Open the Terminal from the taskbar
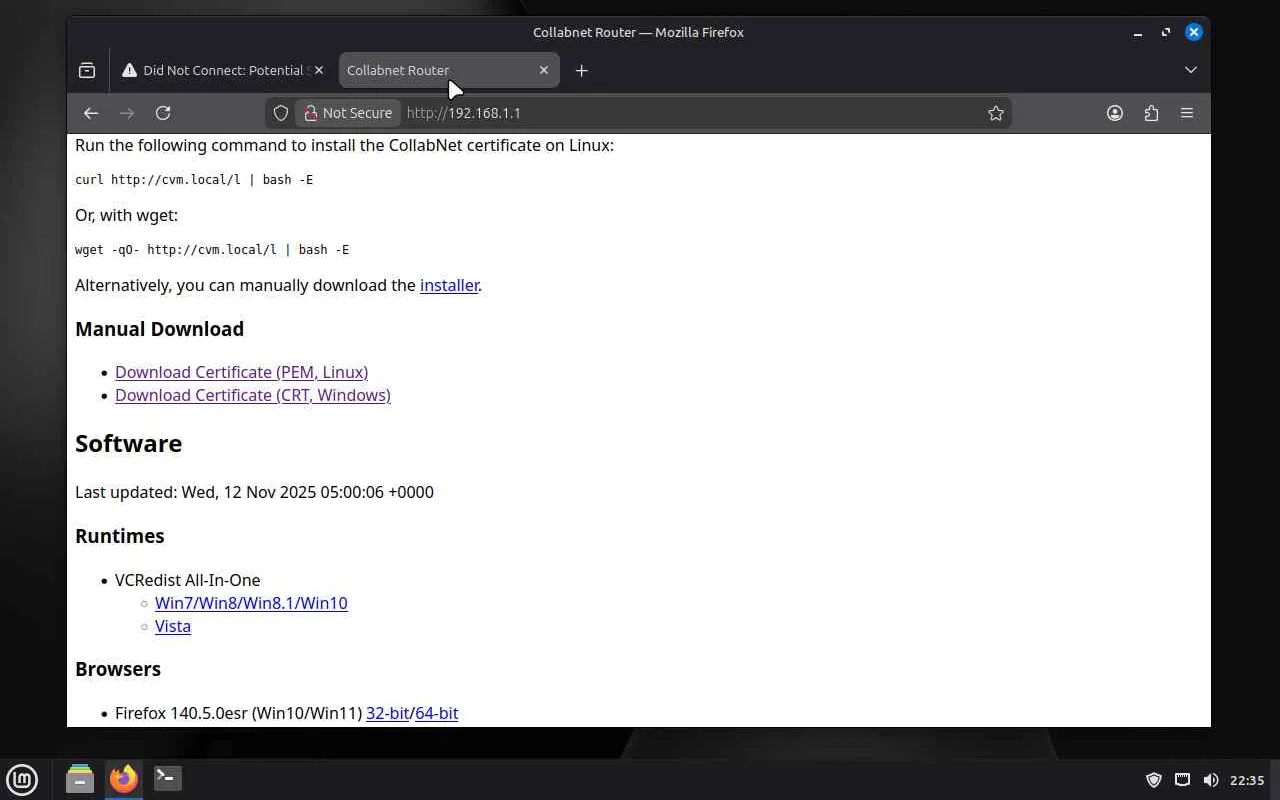This screenshot has width=1280, height=800. (167, 778)
